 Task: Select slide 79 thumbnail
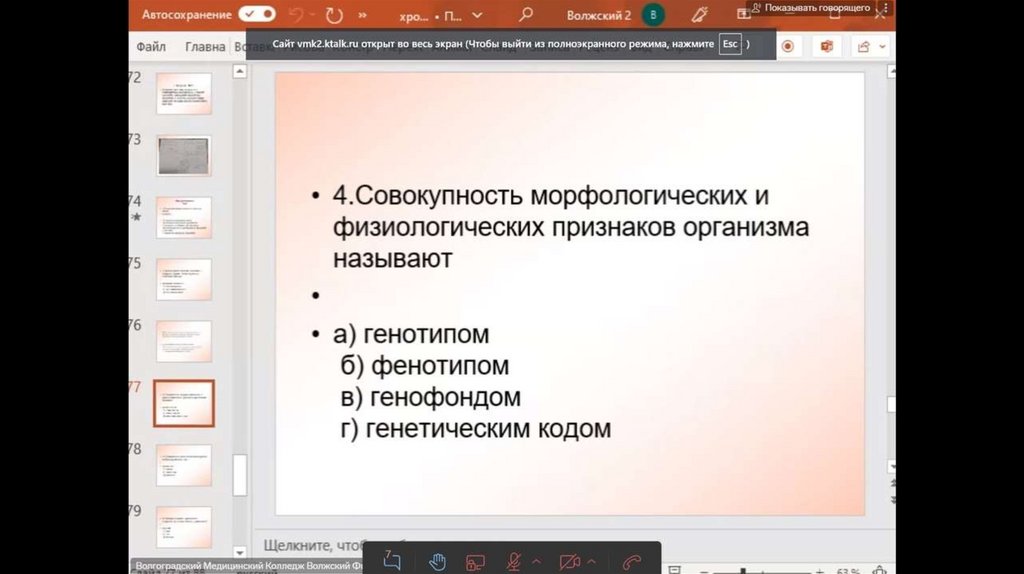(184, 527)
